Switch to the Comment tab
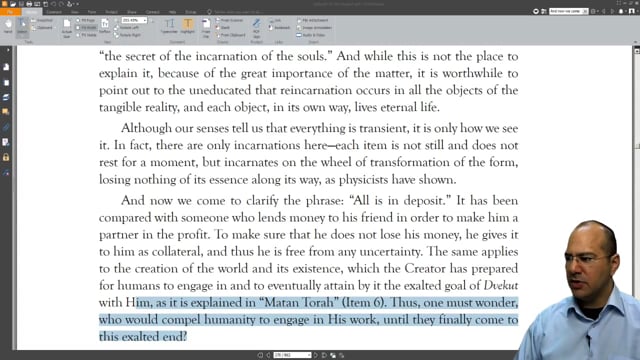Viewport: 640px width, 360px height. click(53, 12)
